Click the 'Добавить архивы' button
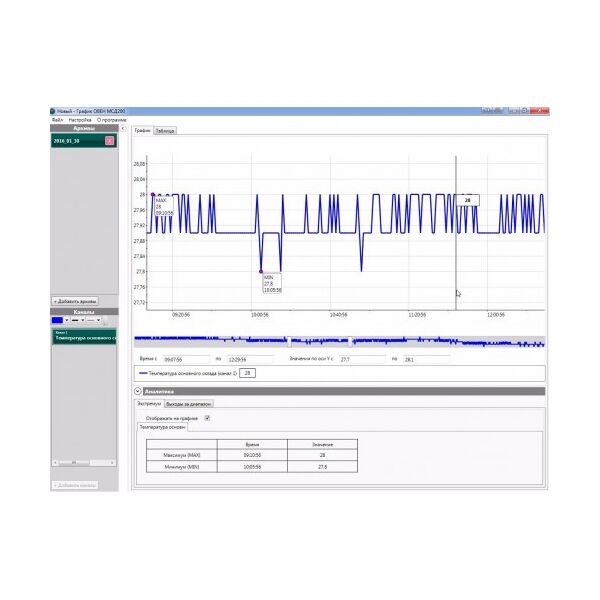 76,300
